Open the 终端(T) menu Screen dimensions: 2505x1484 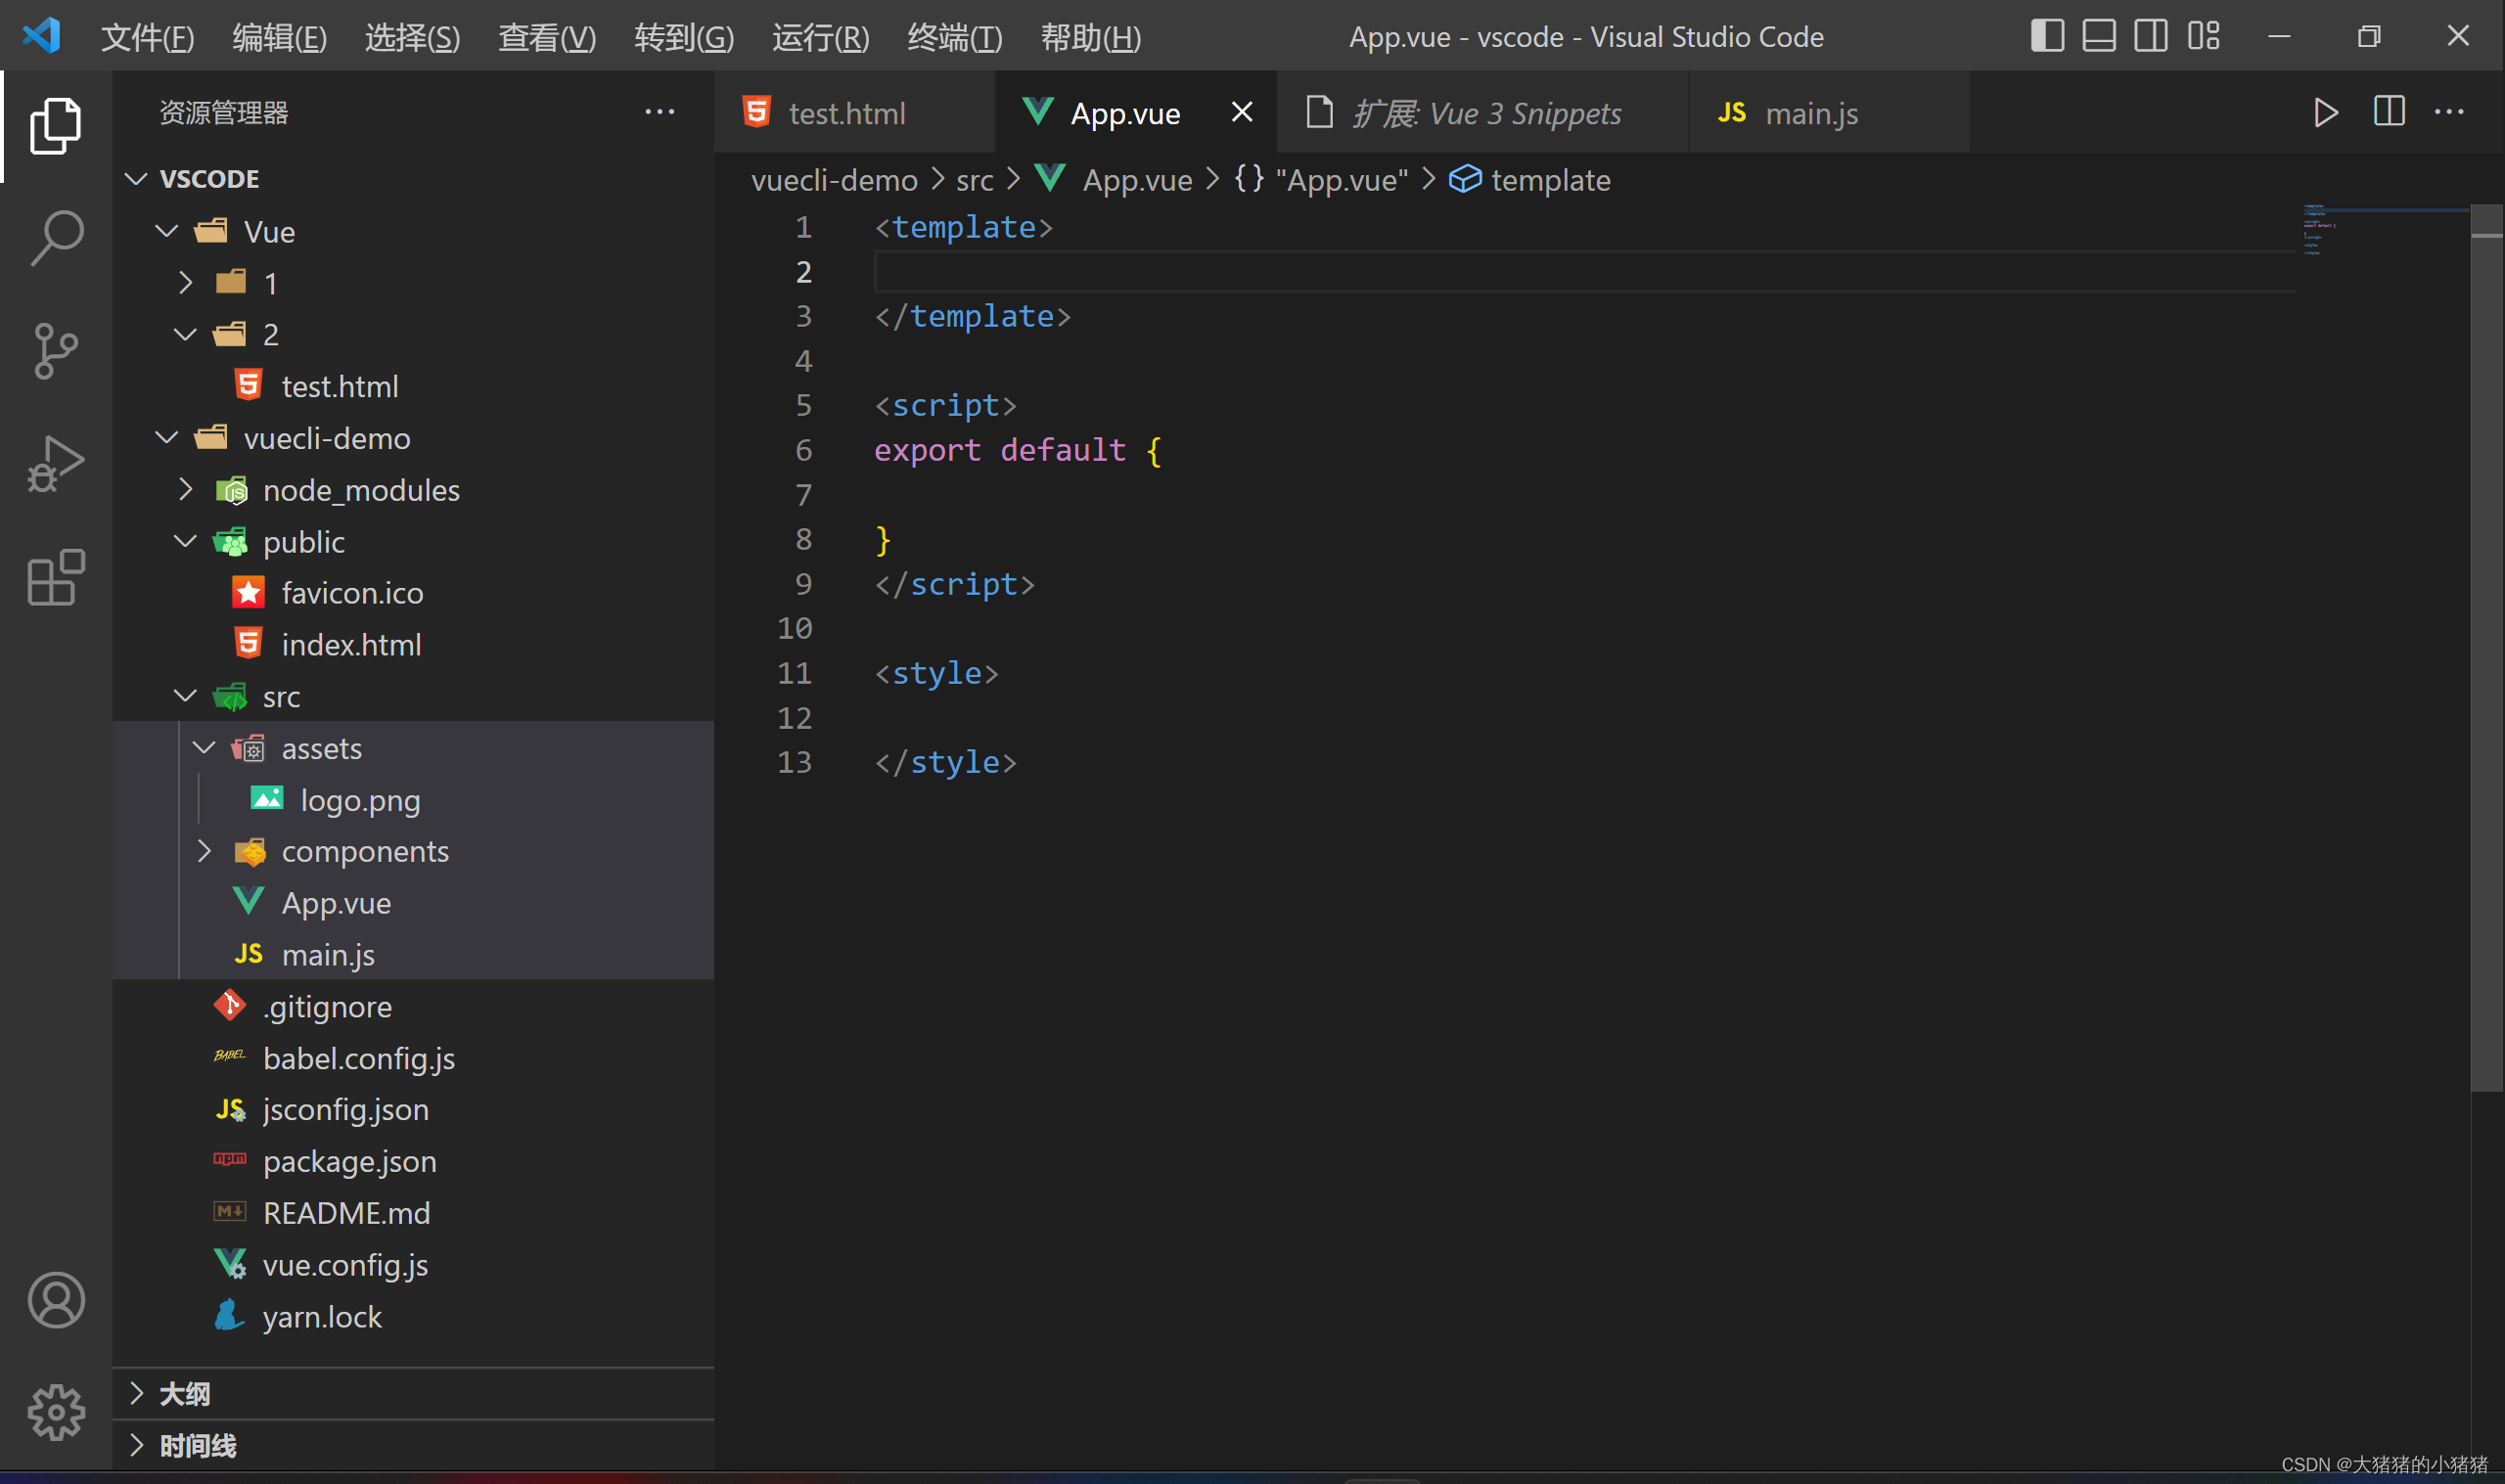pos(954,37)
